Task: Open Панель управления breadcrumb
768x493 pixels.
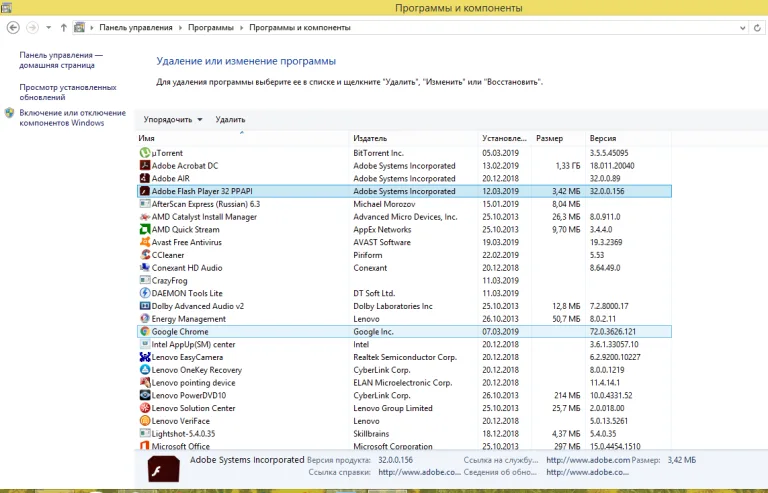Action: click(136, 28)
